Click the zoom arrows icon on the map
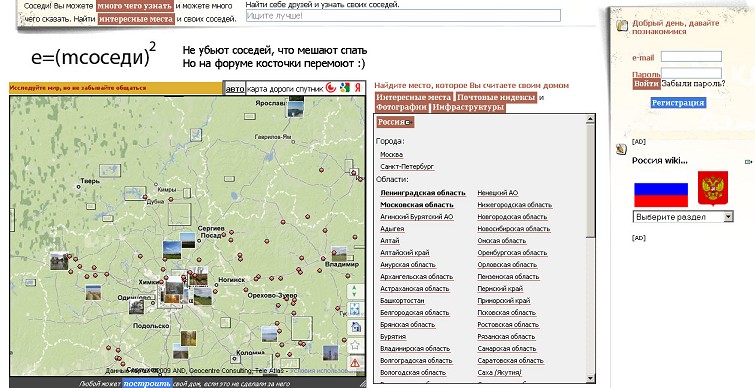The image size is (755, 388). [354, 291]
